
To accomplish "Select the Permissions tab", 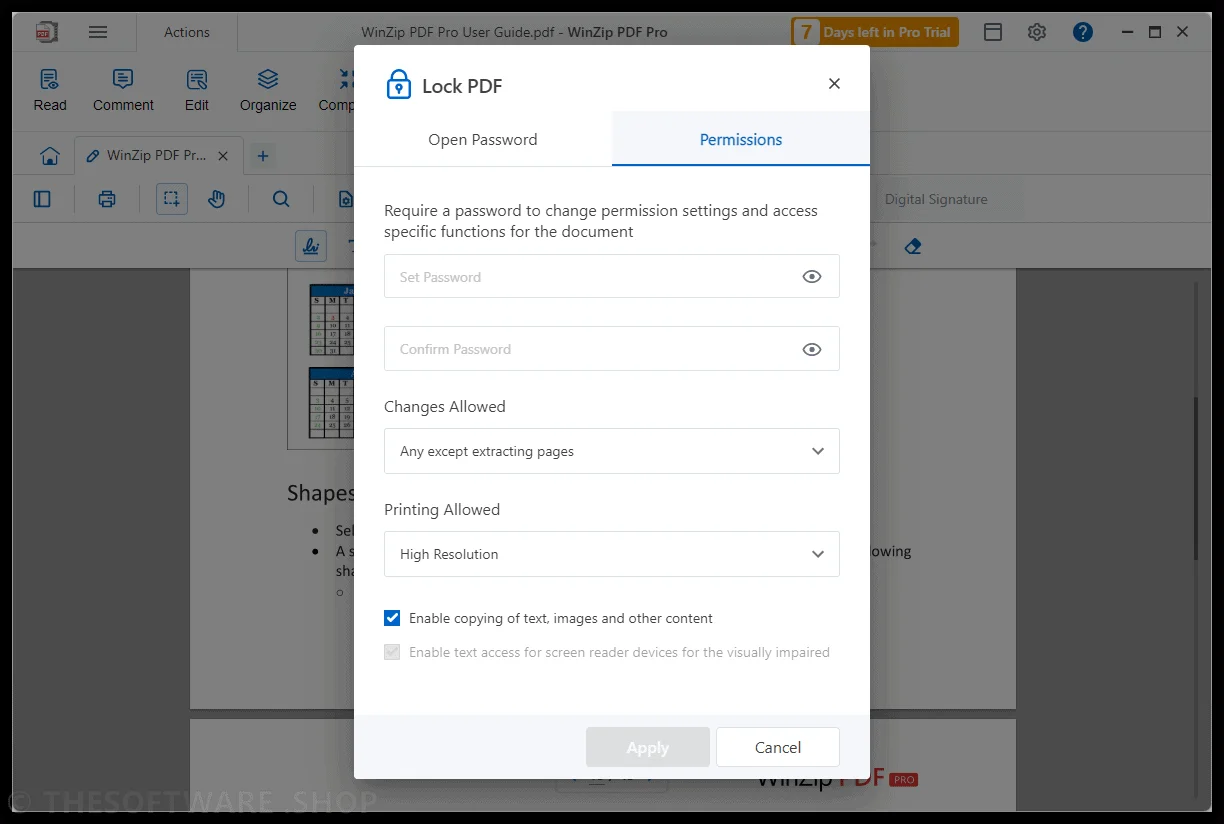I will [x=741, y=139].
